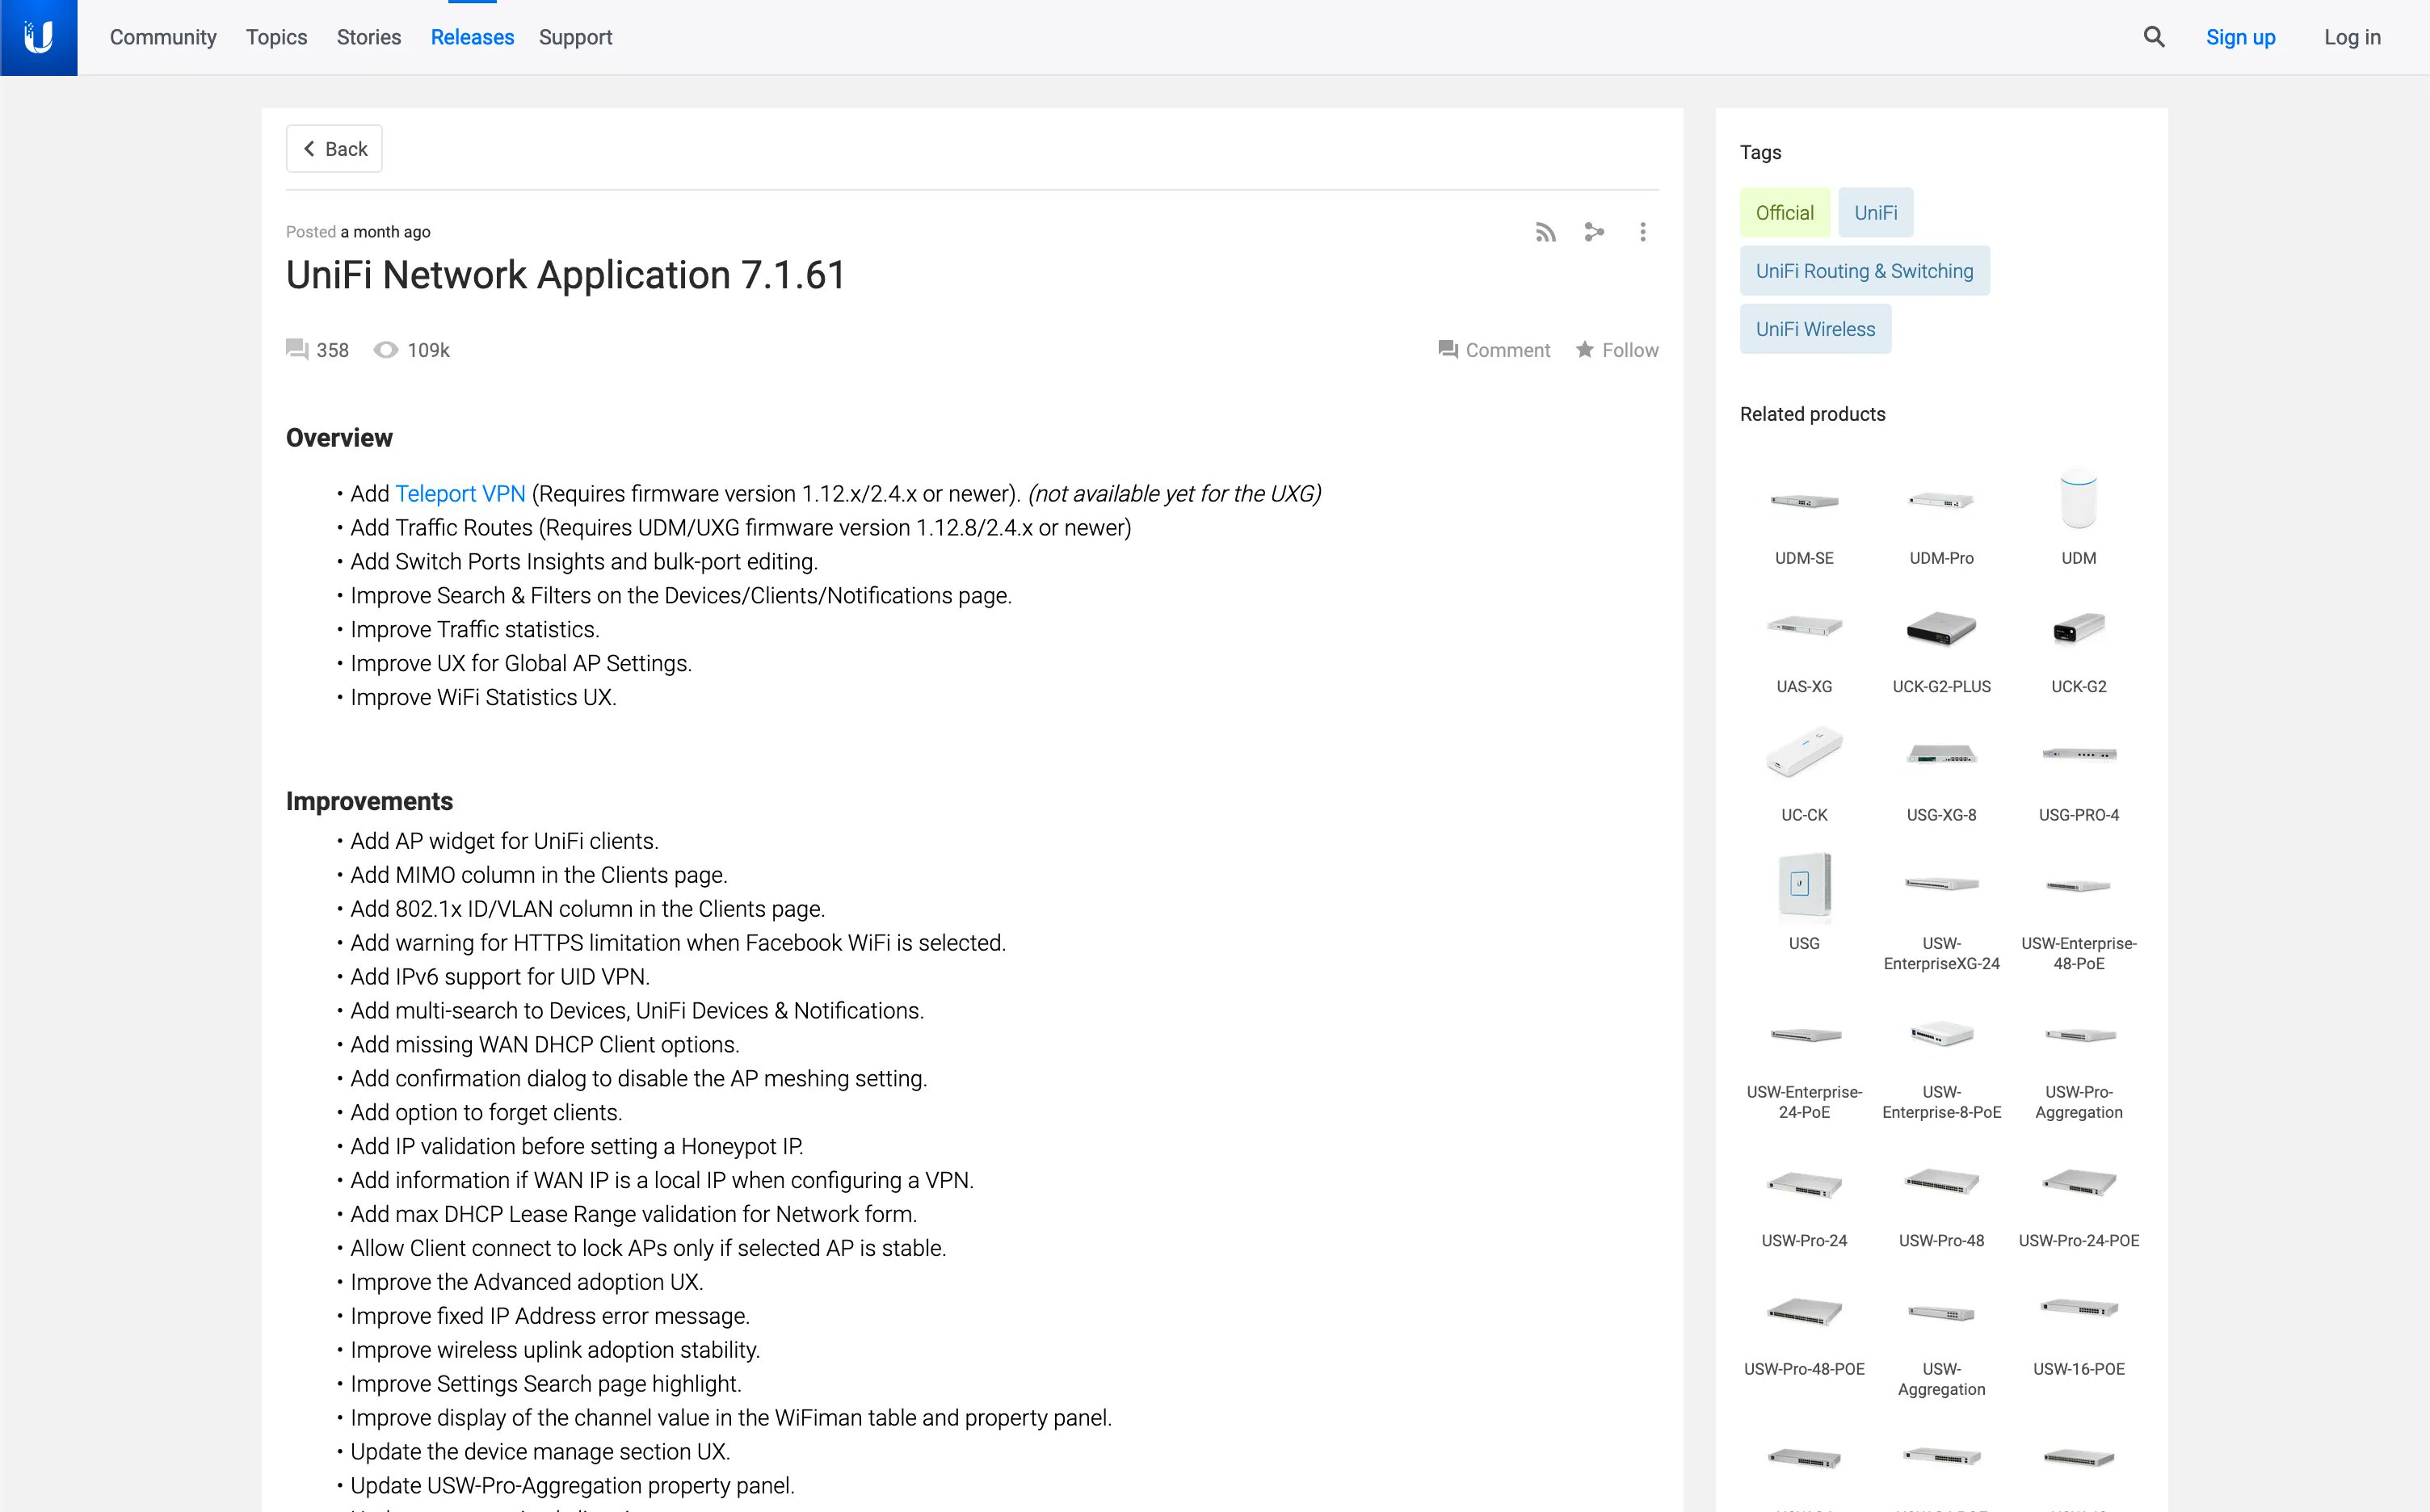Click the "Improvements" heading
The width and height of the screenshot is (2430, 1512).
click(369, 801)
